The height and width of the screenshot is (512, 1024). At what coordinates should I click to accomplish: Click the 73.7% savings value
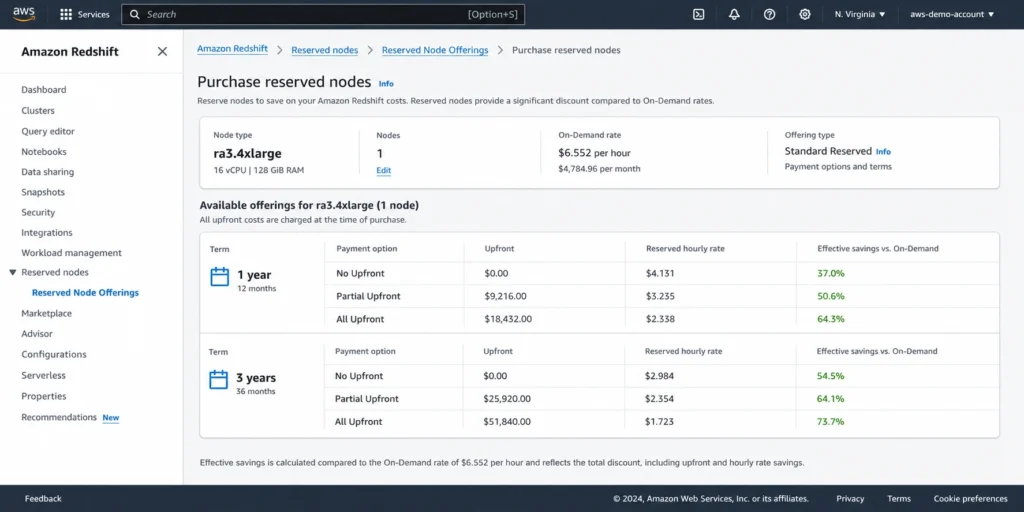click(830, 422)
